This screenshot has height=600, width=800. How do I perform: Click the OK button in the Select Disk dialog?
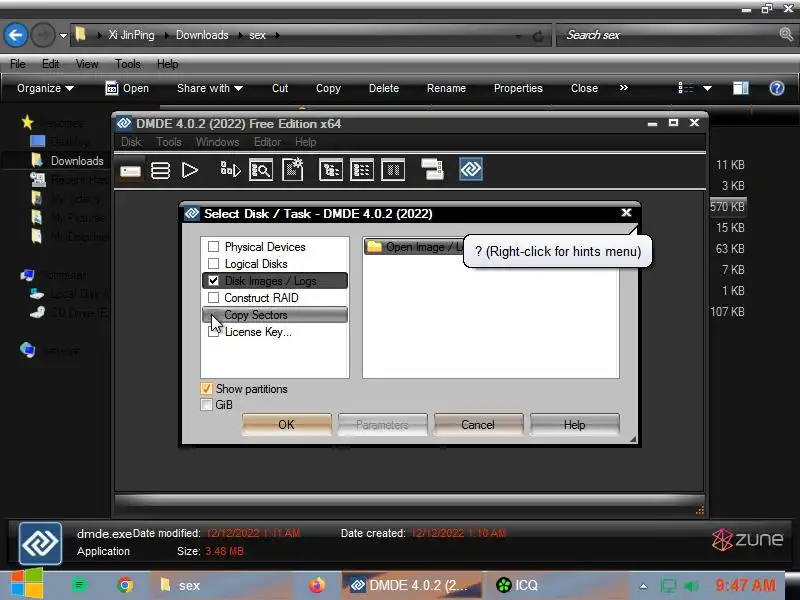[286, 425]
